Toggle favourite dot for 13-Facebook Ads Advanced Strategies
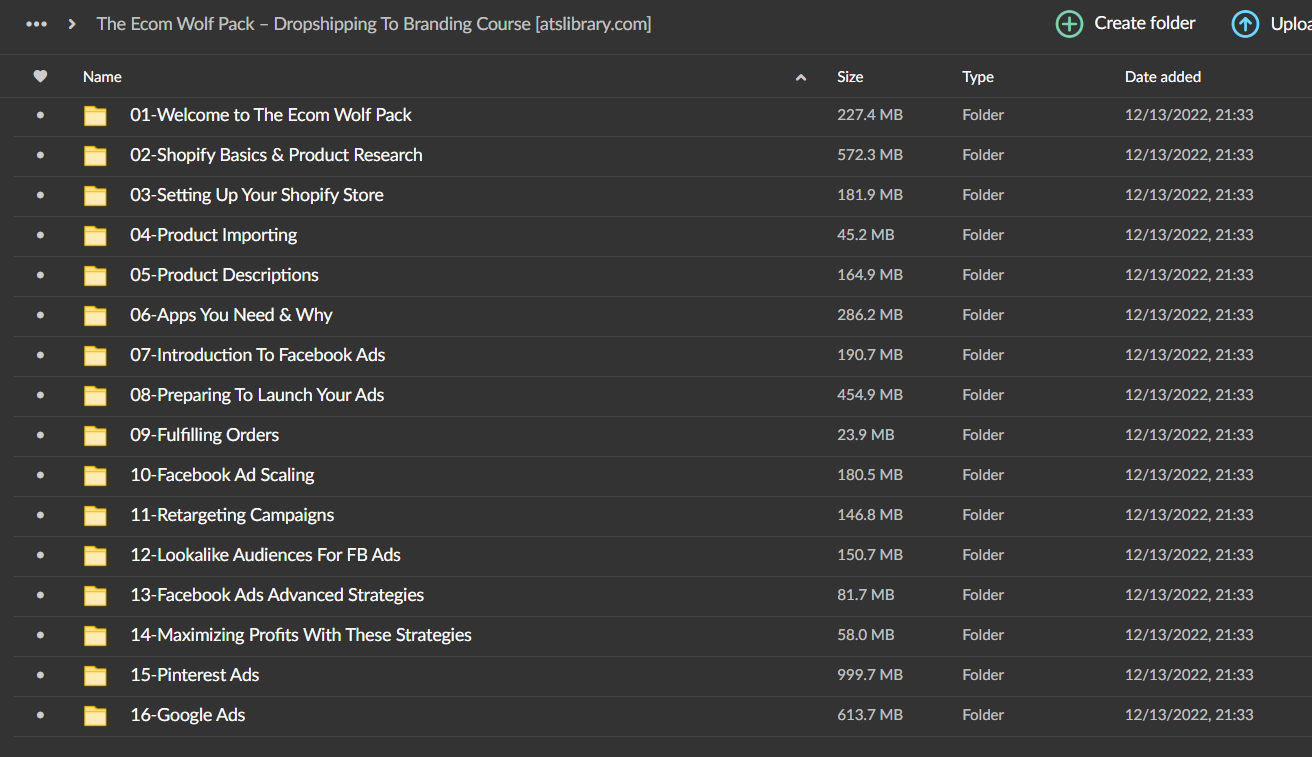 click(40, 595)
